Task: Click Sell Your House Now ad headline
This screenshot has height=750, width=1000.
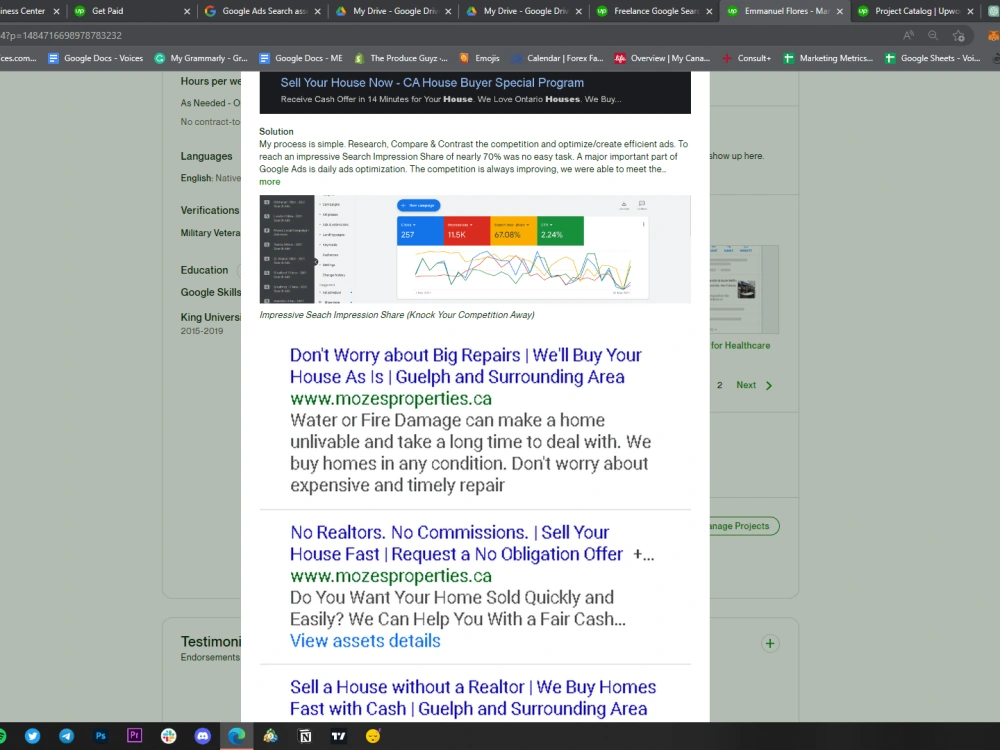Action: pyautogui.click(x=432, y=82)
